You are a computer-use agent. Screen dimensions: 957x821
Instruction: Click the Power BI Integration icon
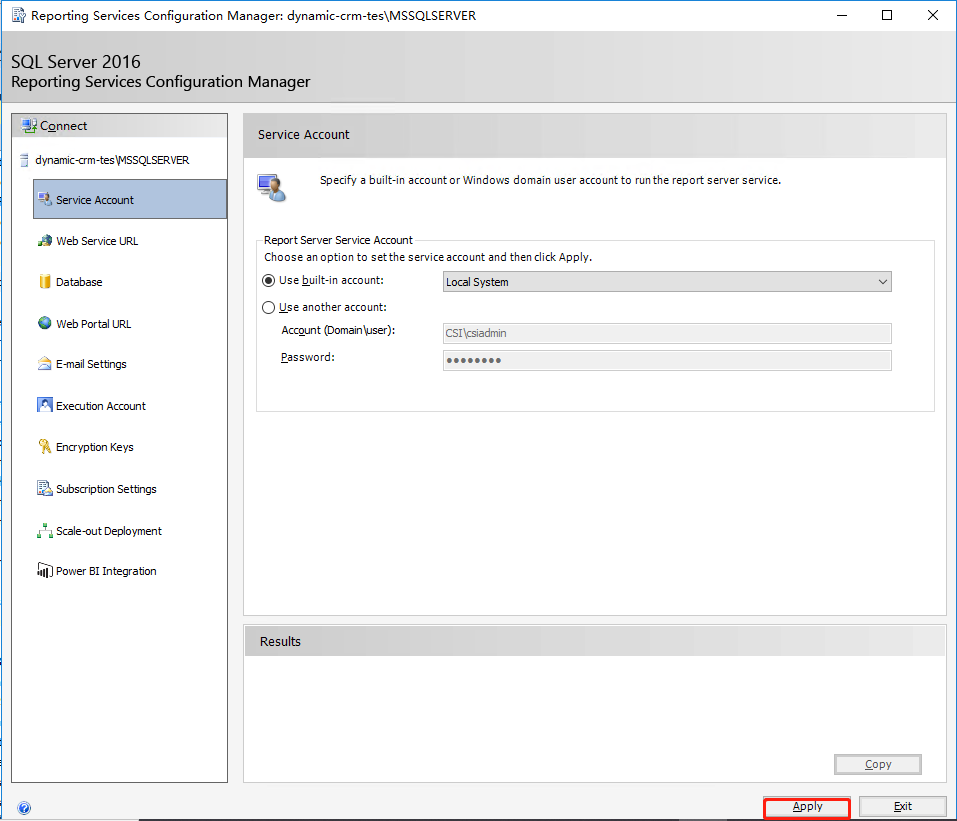45,570
